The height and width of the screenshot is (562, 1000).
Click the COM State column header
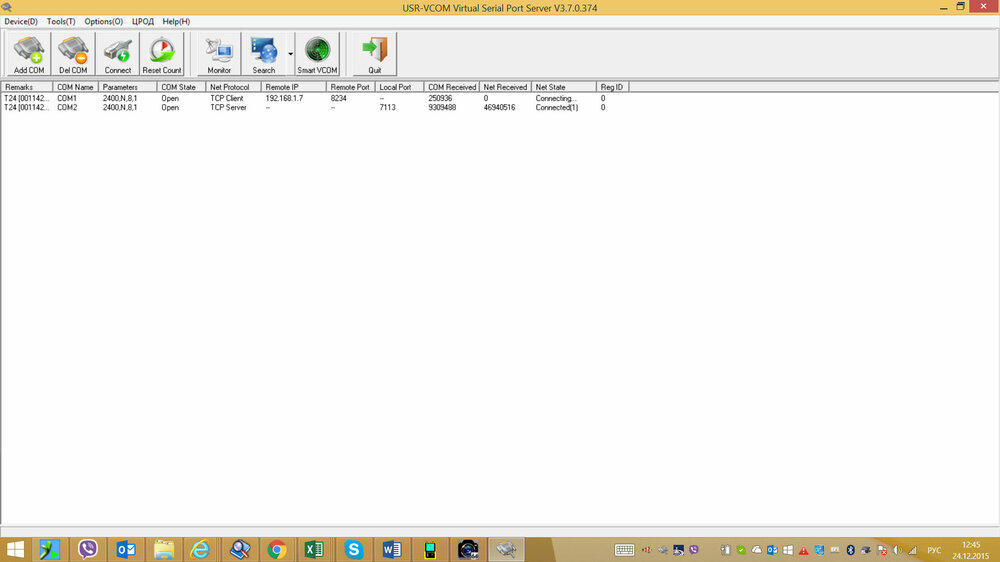(181, 87)
